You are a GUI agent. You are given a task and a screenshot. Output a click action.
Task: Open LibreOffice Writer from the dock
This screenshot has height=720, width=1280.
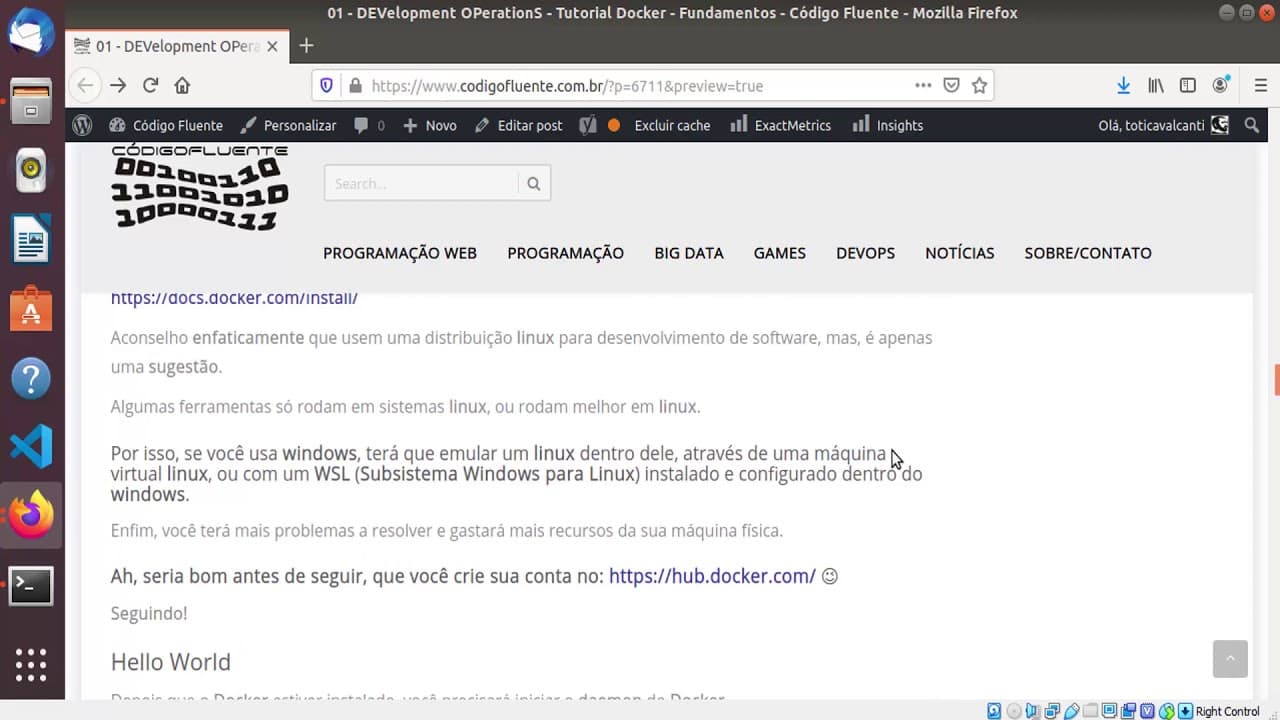pos(31,240)
